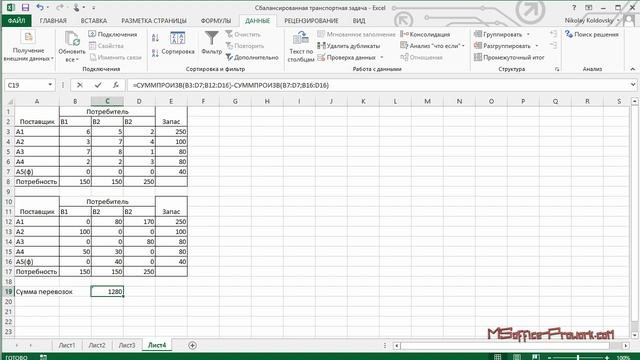
Task: Open the Получение внешних данных button
Action: pyautogui.click(x=28, y=47)
